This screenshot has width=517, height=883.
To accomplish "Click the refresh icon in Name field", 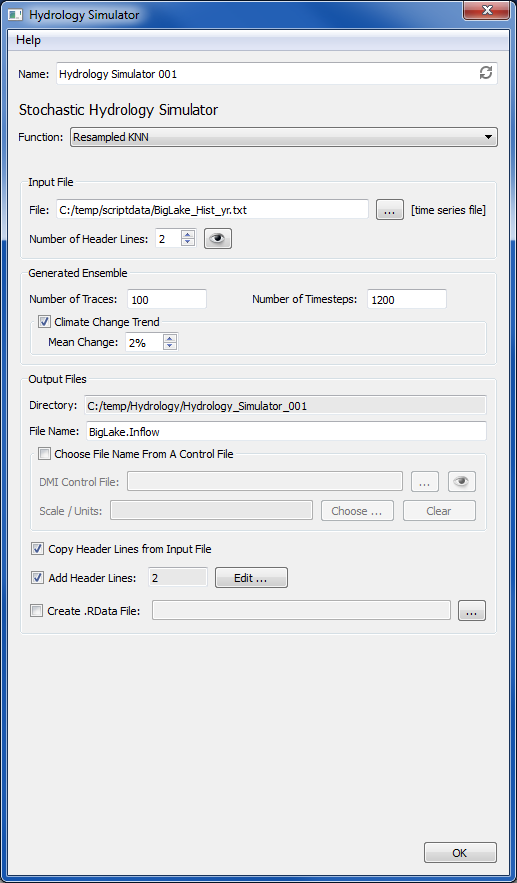I will click(485, 73).
